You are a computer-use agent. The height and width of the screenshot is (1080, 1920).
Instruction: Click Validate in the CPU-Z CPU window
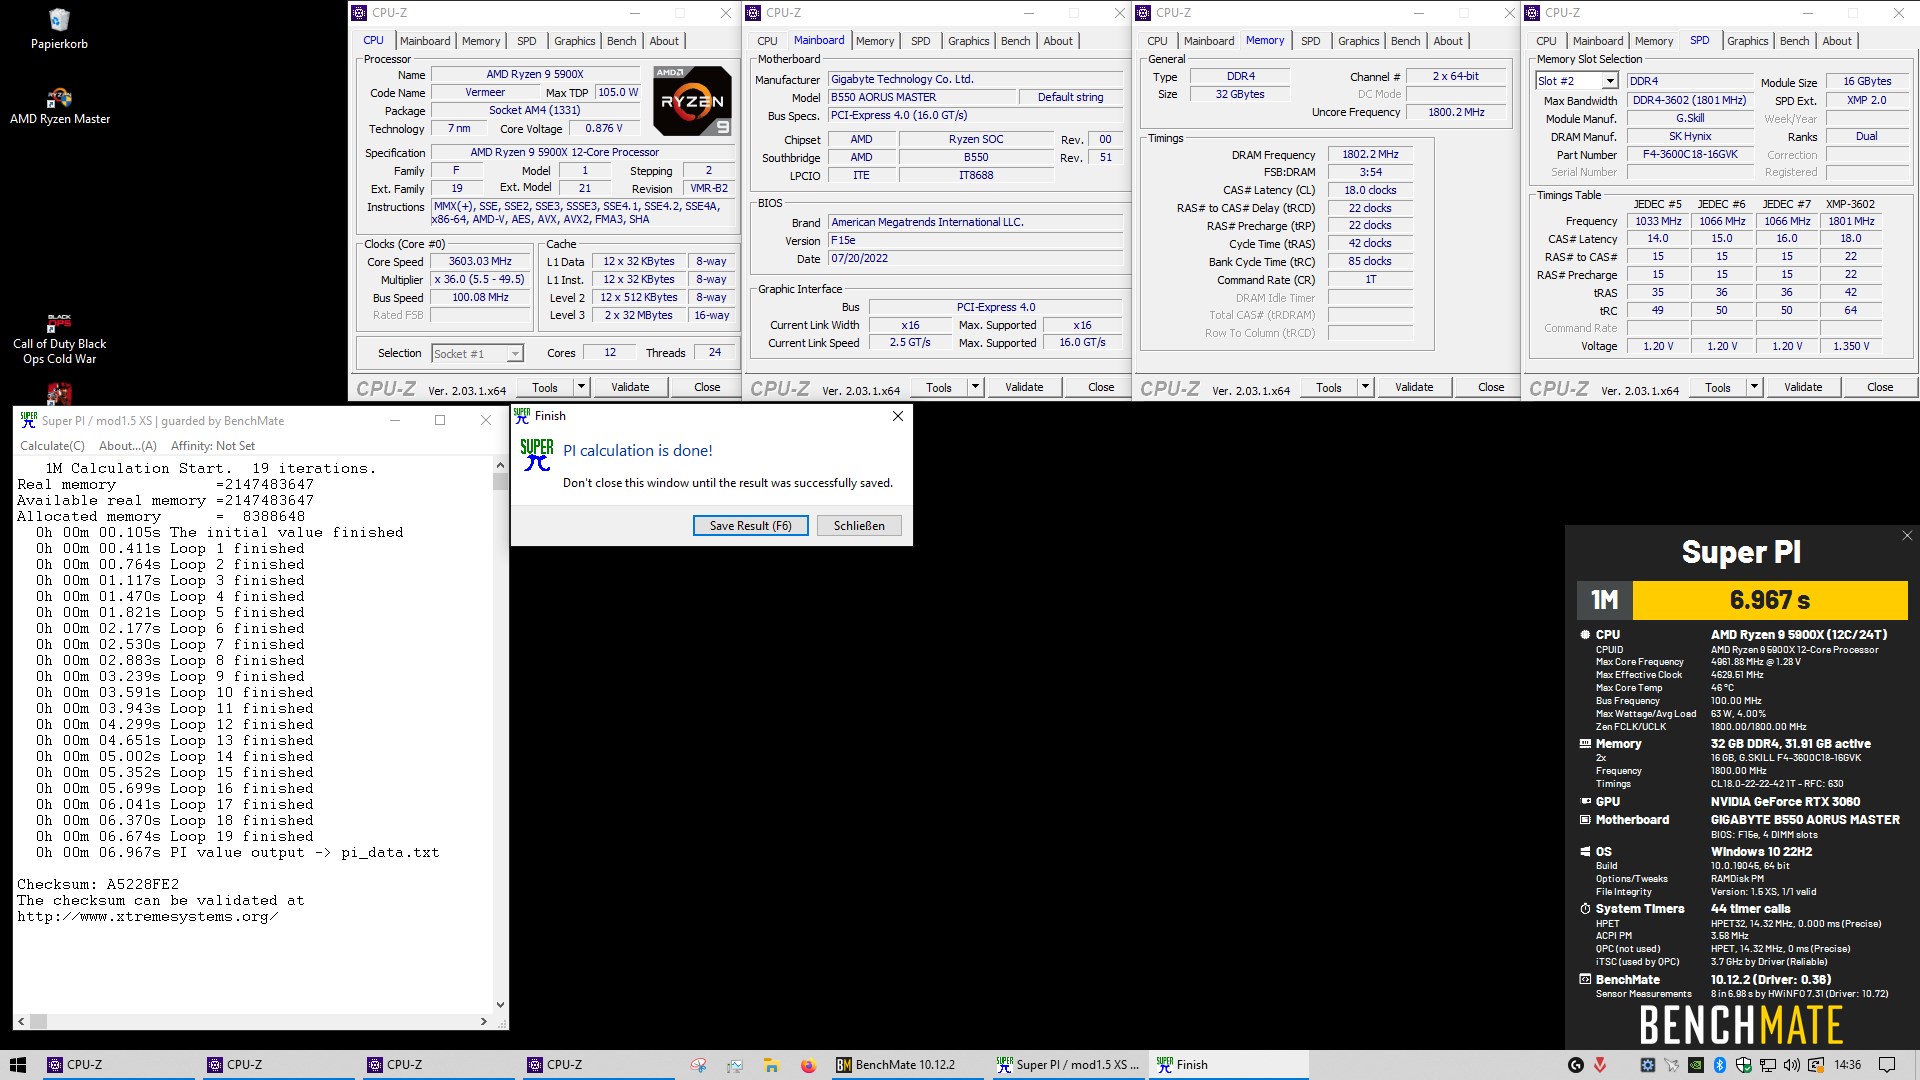click(x=630, y=387)
